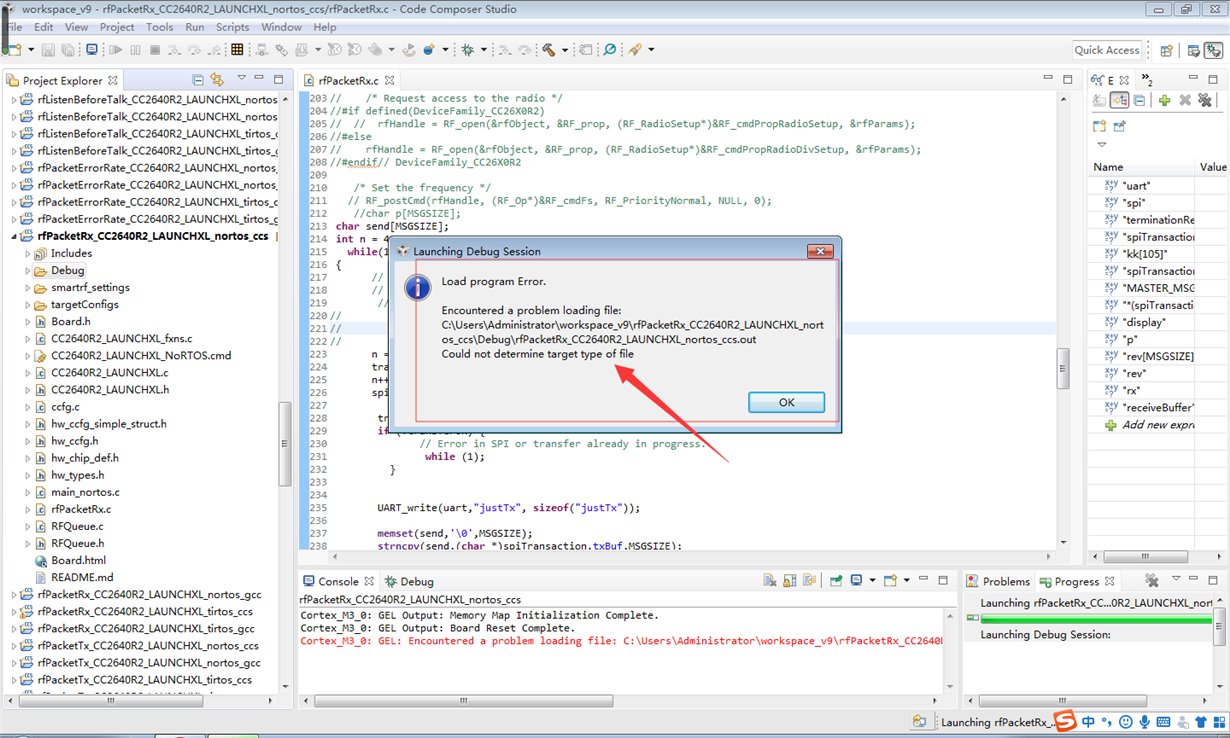Open the Project menu
The height and width of the screenshot is (738, 1230).
116,27
